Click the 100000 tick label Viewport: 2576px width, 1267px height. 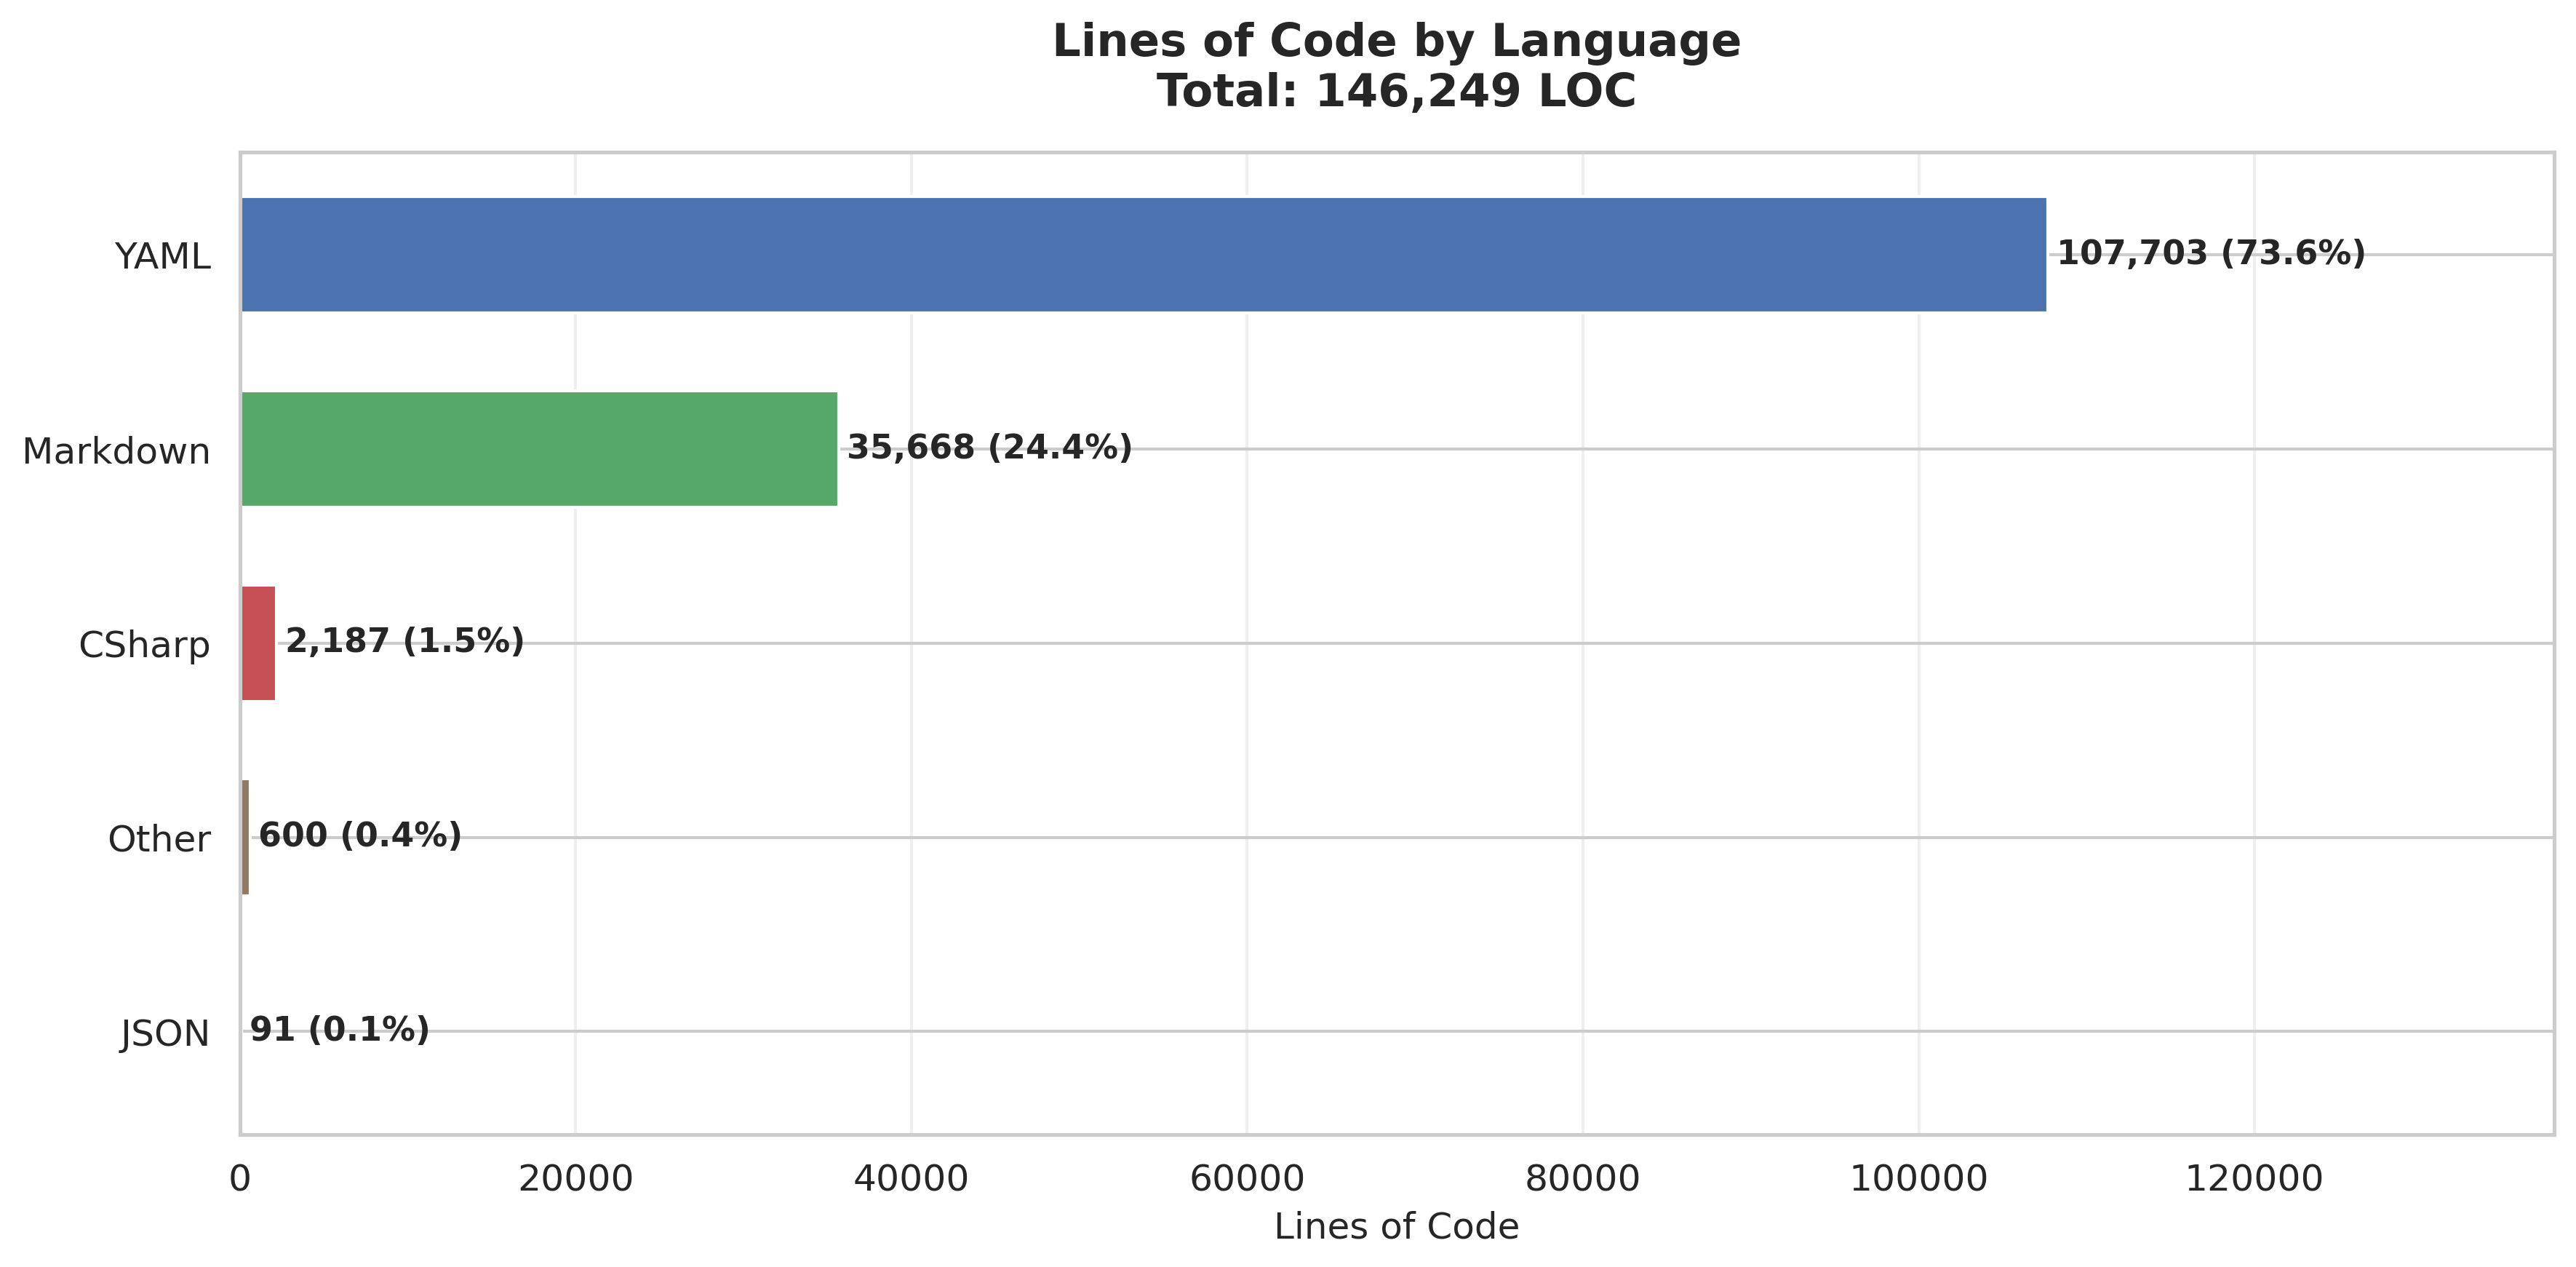1918,1179
